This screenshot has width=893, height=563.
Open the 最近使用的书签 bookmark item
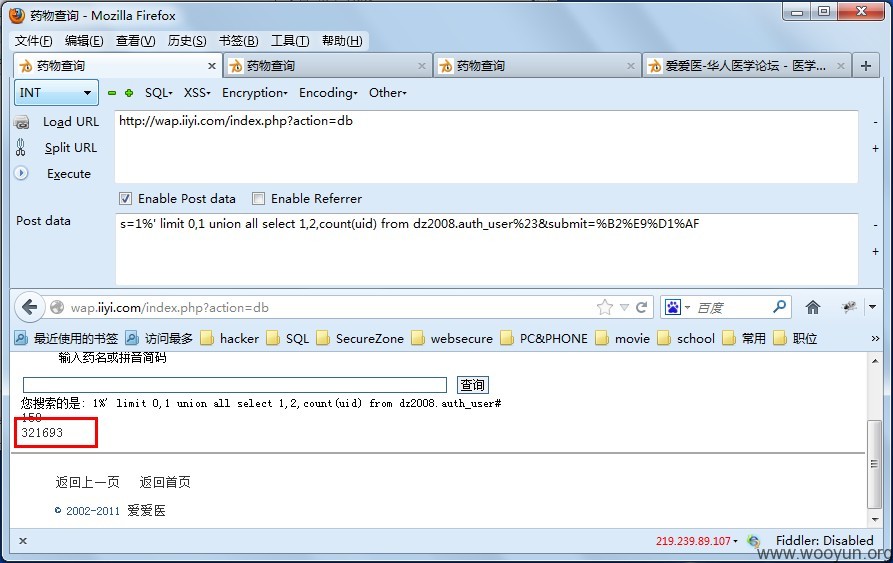(66, 339)
